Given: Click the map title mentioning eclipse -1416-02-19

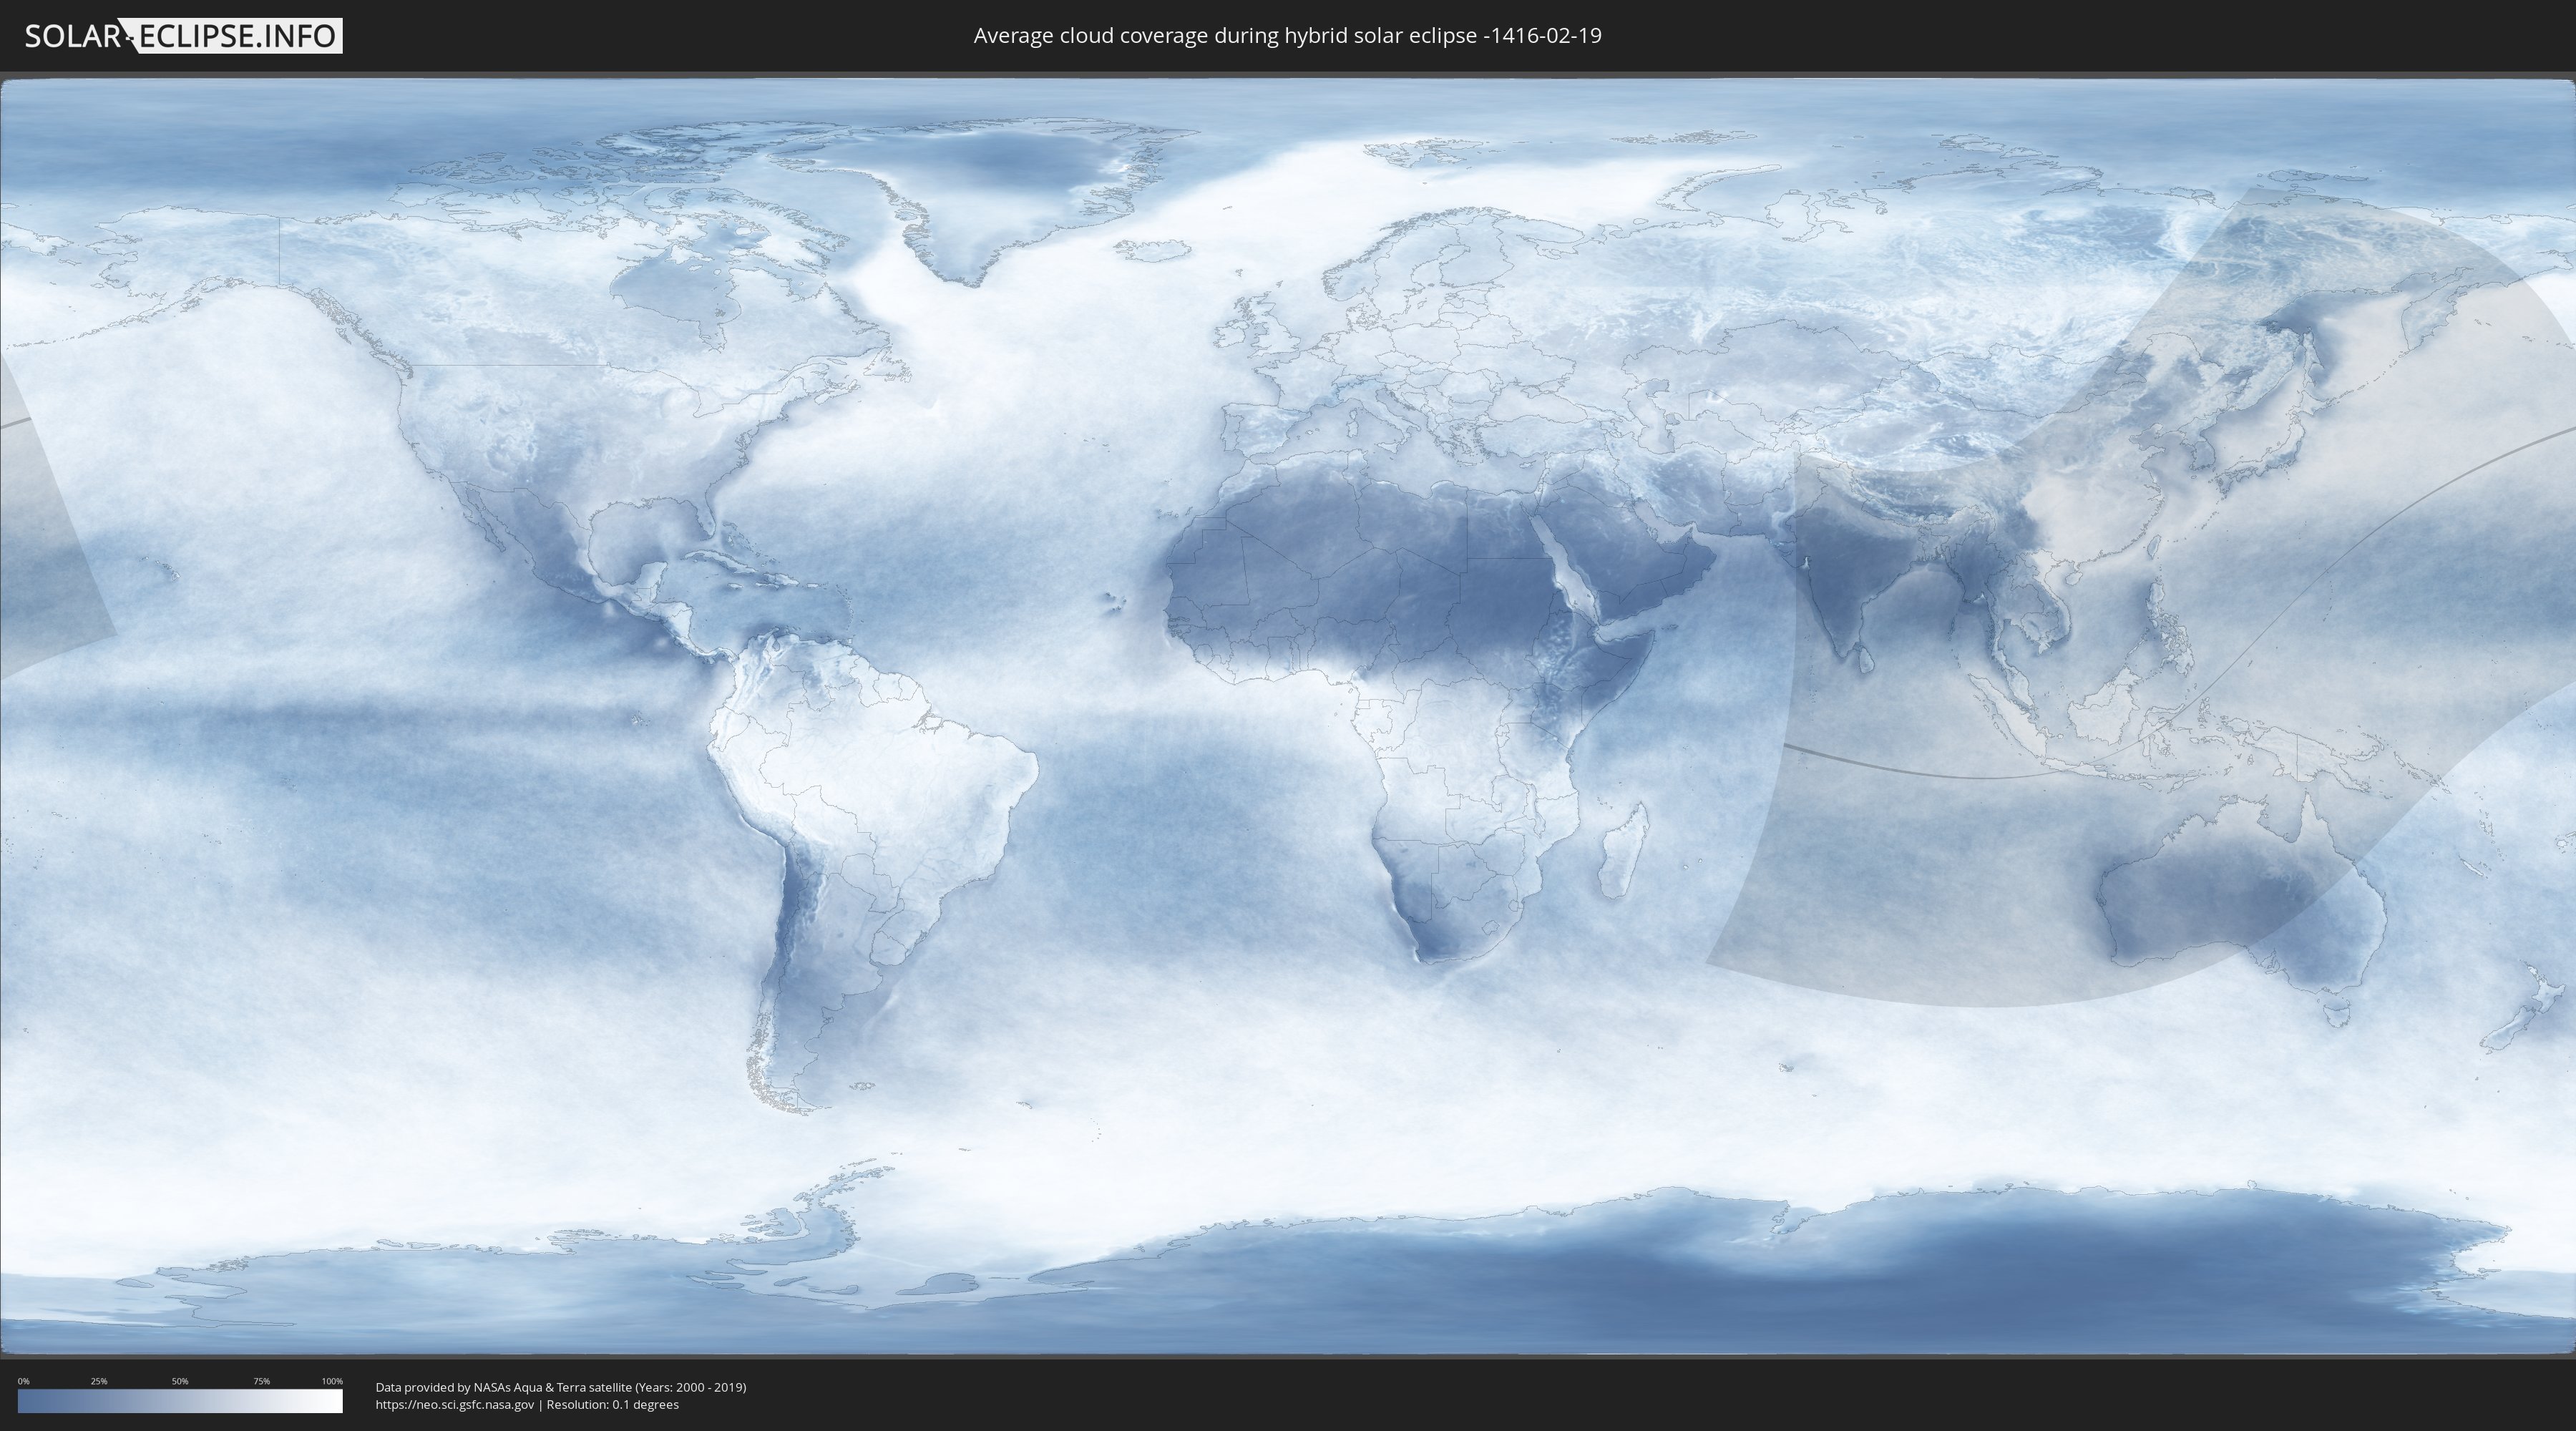Looking at the screenshot, I should (1287, 36).
